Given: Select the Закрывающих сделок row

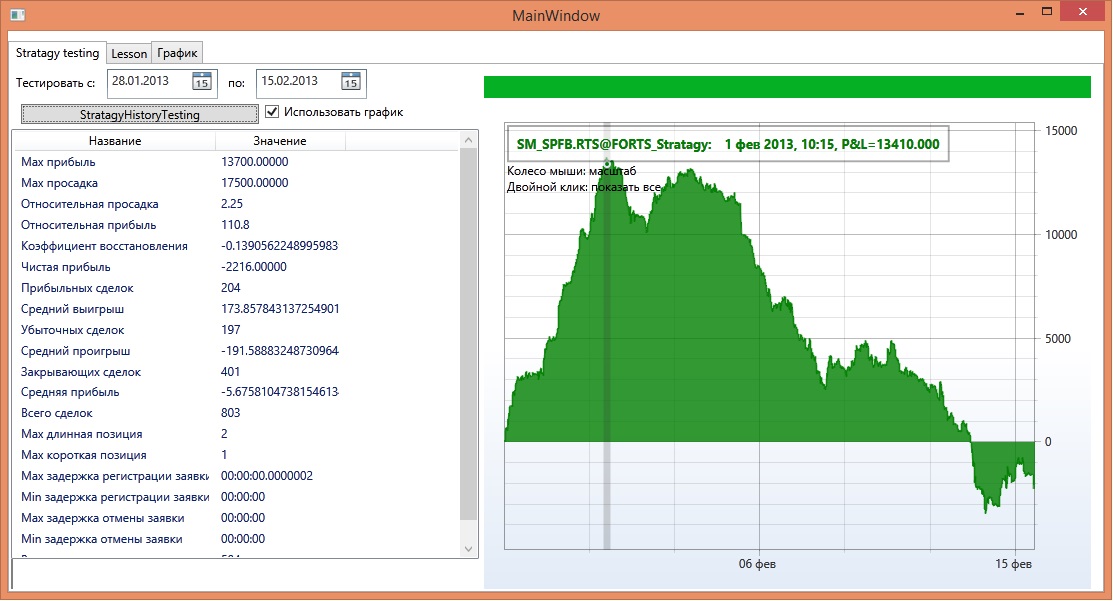Looking at the screenshot, I should pos(236,372).
